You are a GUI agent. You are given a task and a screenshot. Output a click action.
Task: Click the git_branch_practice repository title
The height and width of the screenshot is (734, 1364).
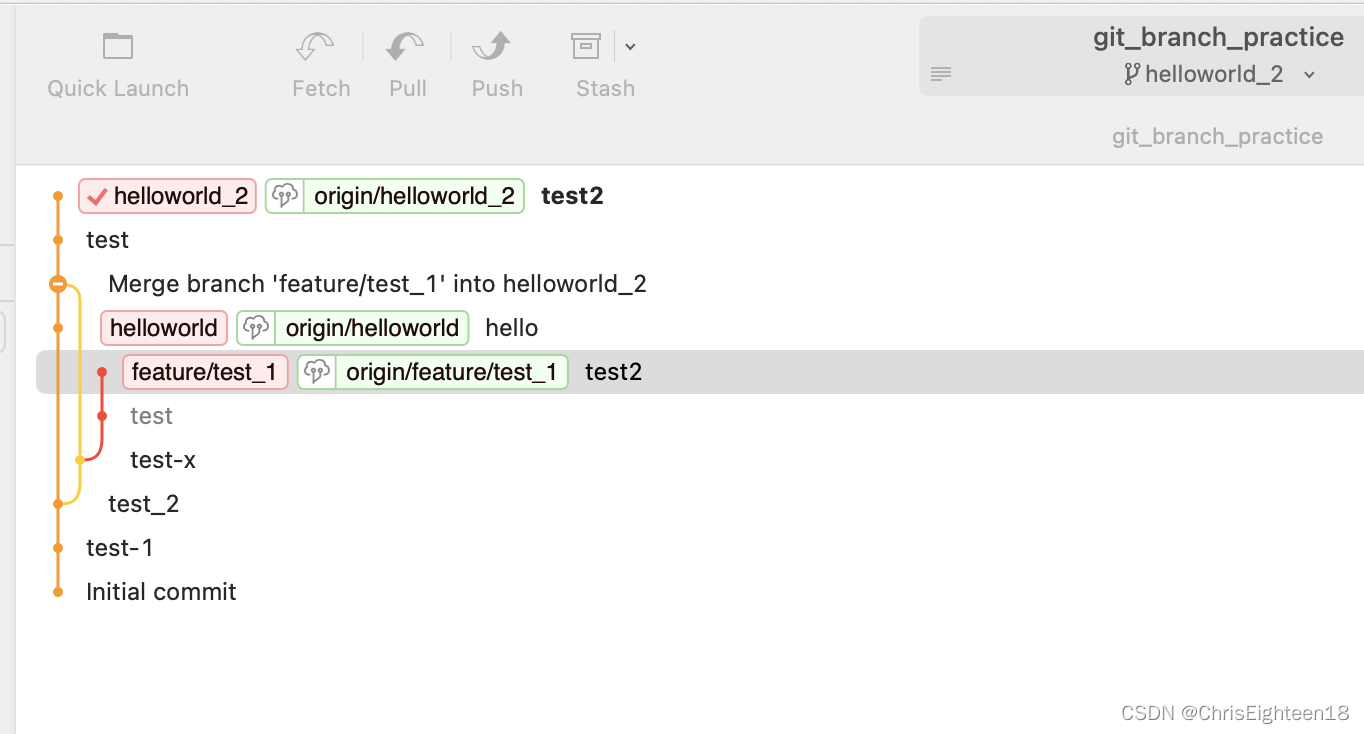(x=1218, y=37)
